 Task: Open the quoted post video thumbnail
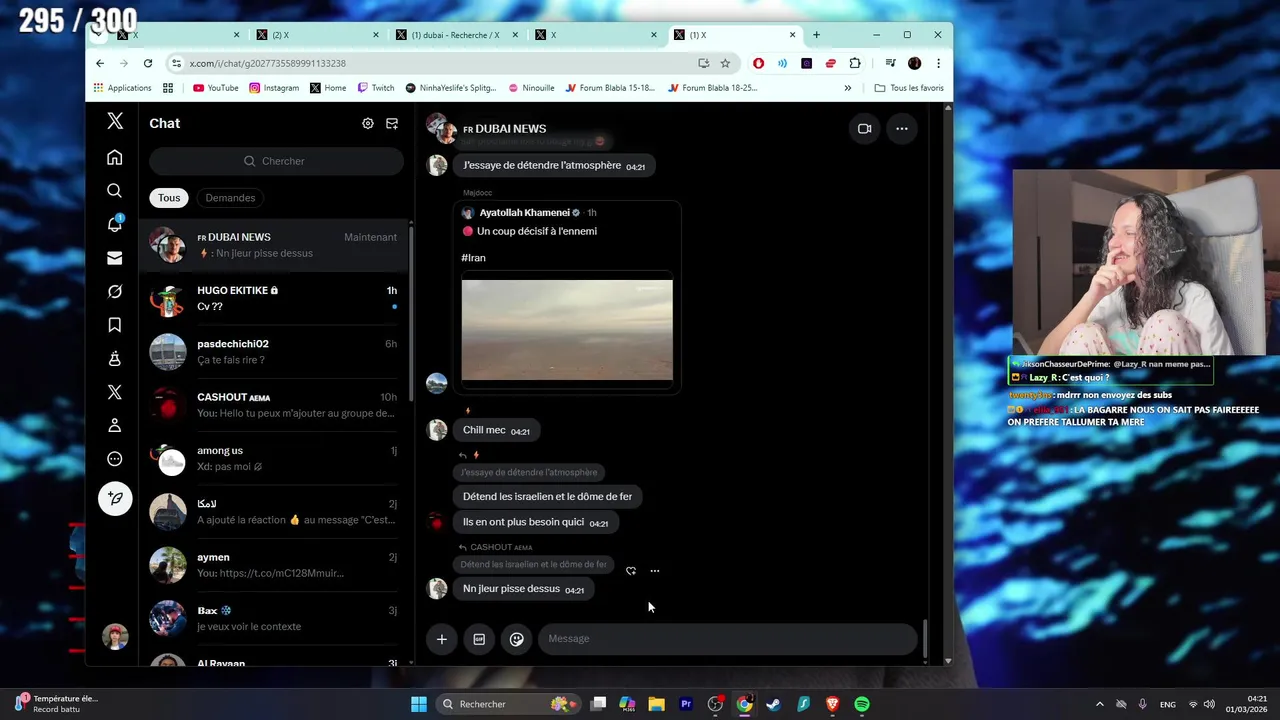pos(567,330)
